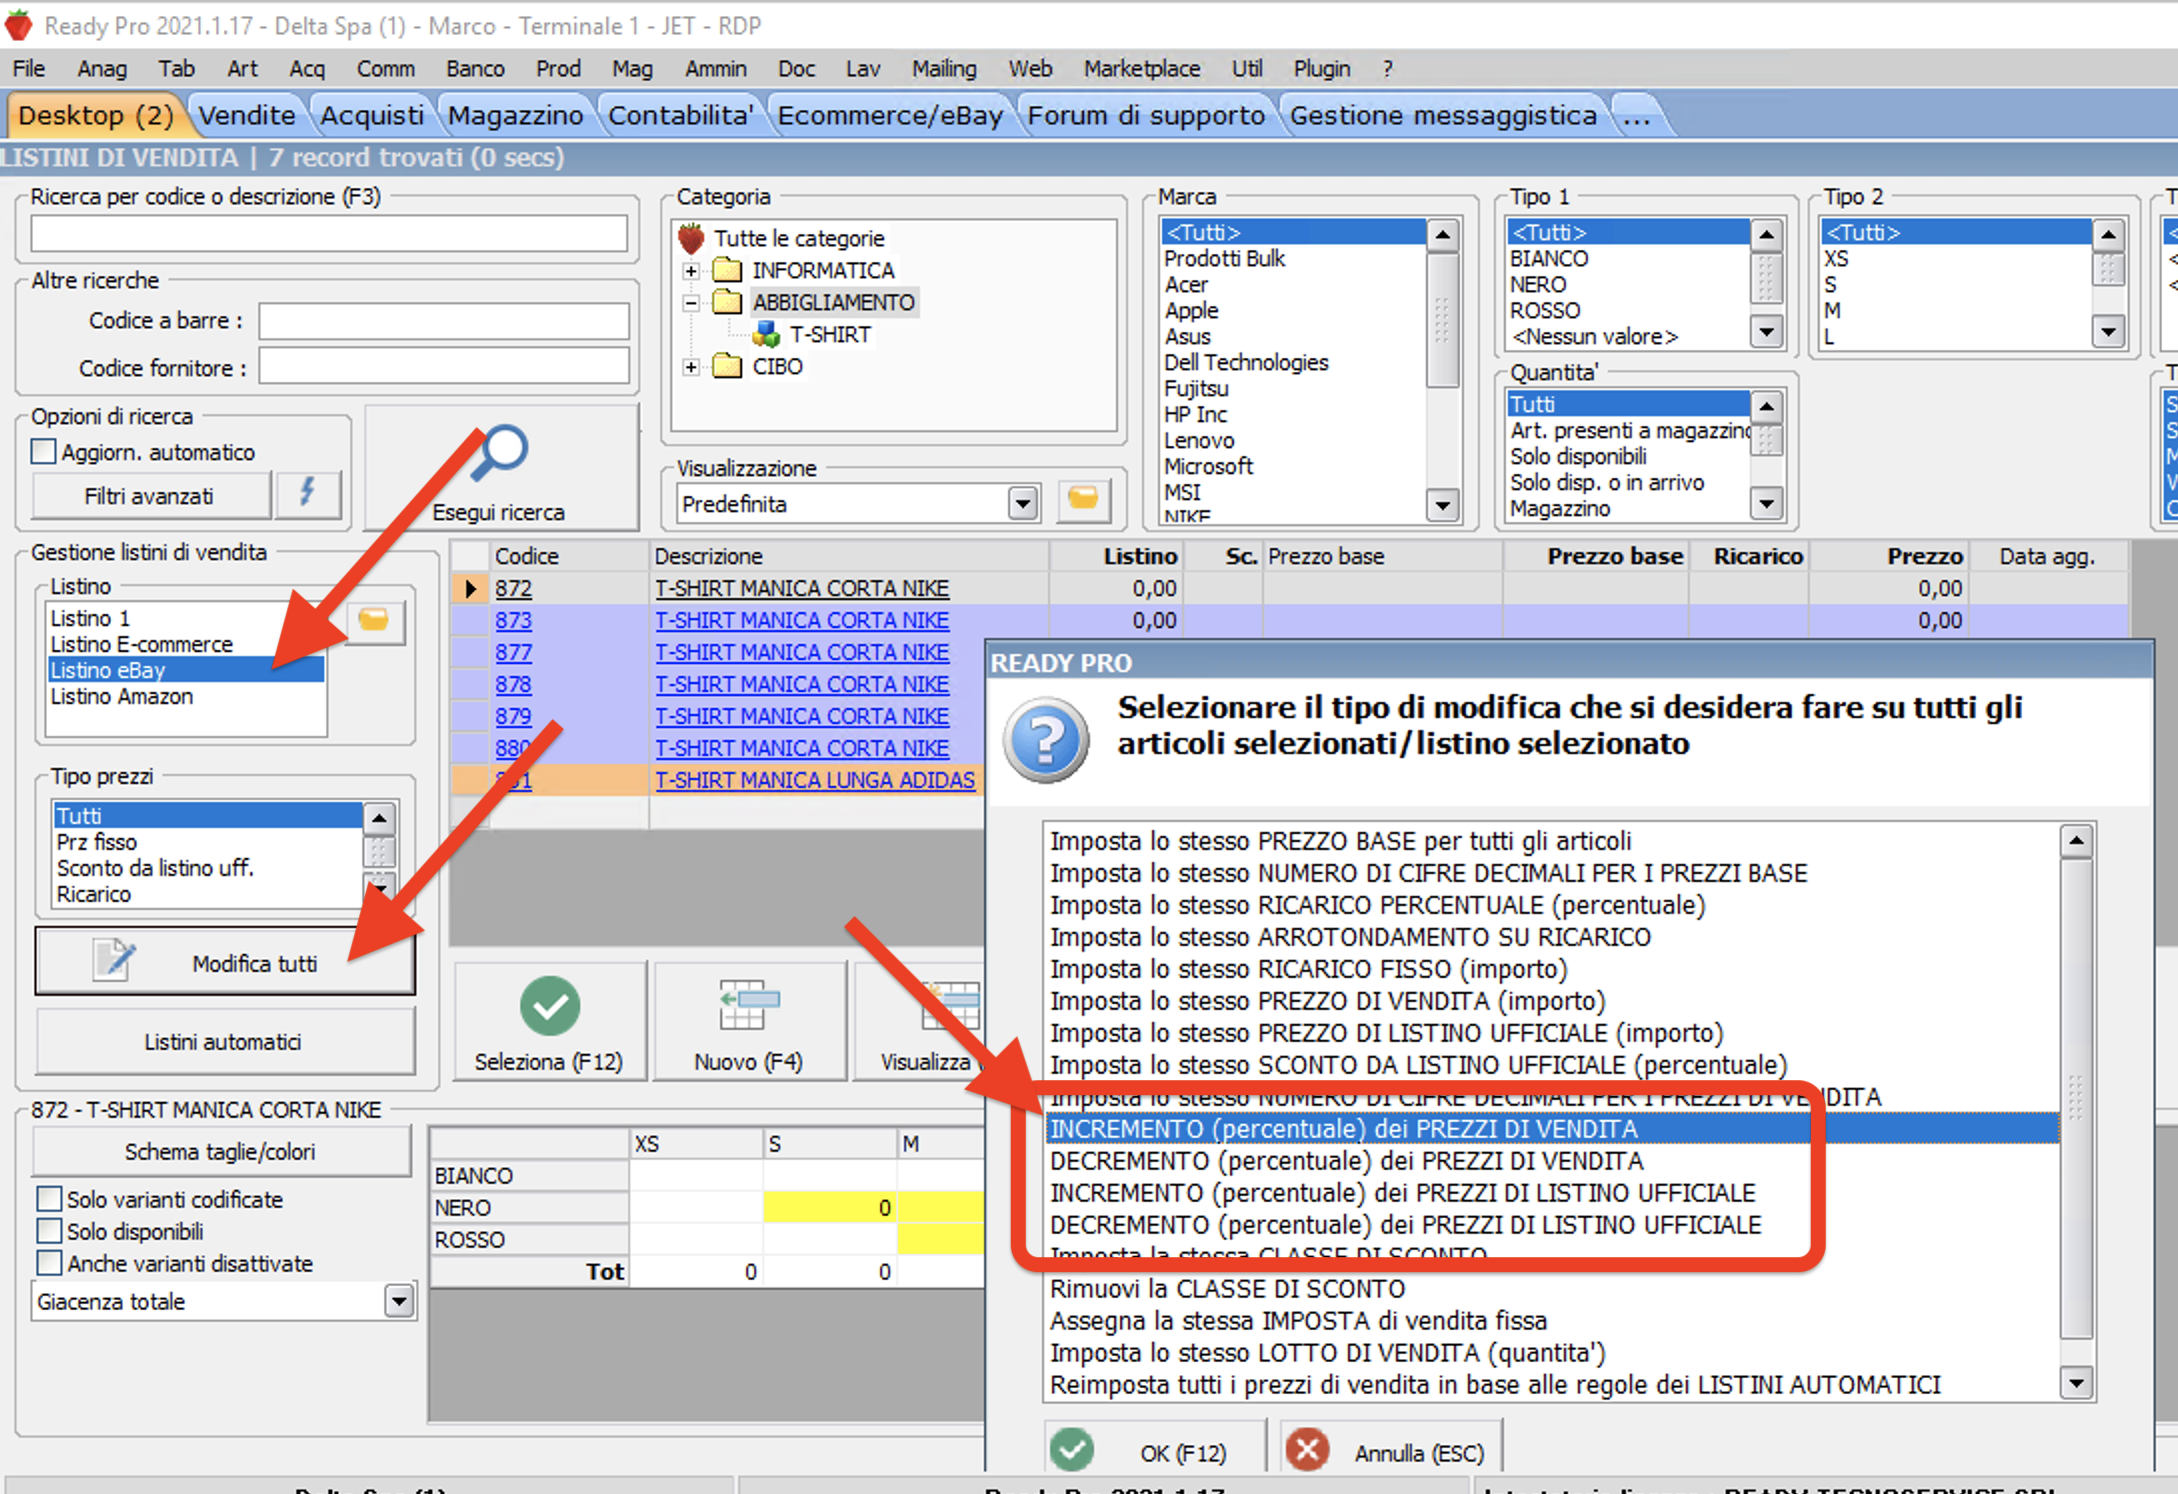Click Tipo prezzi list scroll up arrow
The width and height of the screenshot is (2178, 1494).
click(x=379, y=818)
